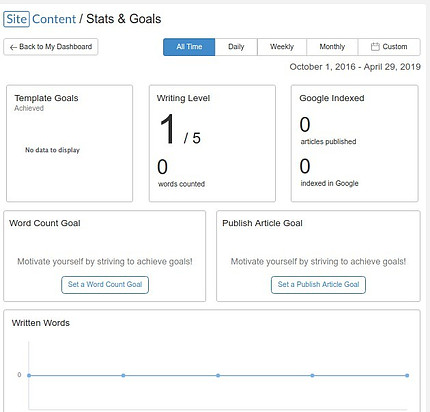Open the Monthly stats tab
430x412 pixels.
click(332, 47)
